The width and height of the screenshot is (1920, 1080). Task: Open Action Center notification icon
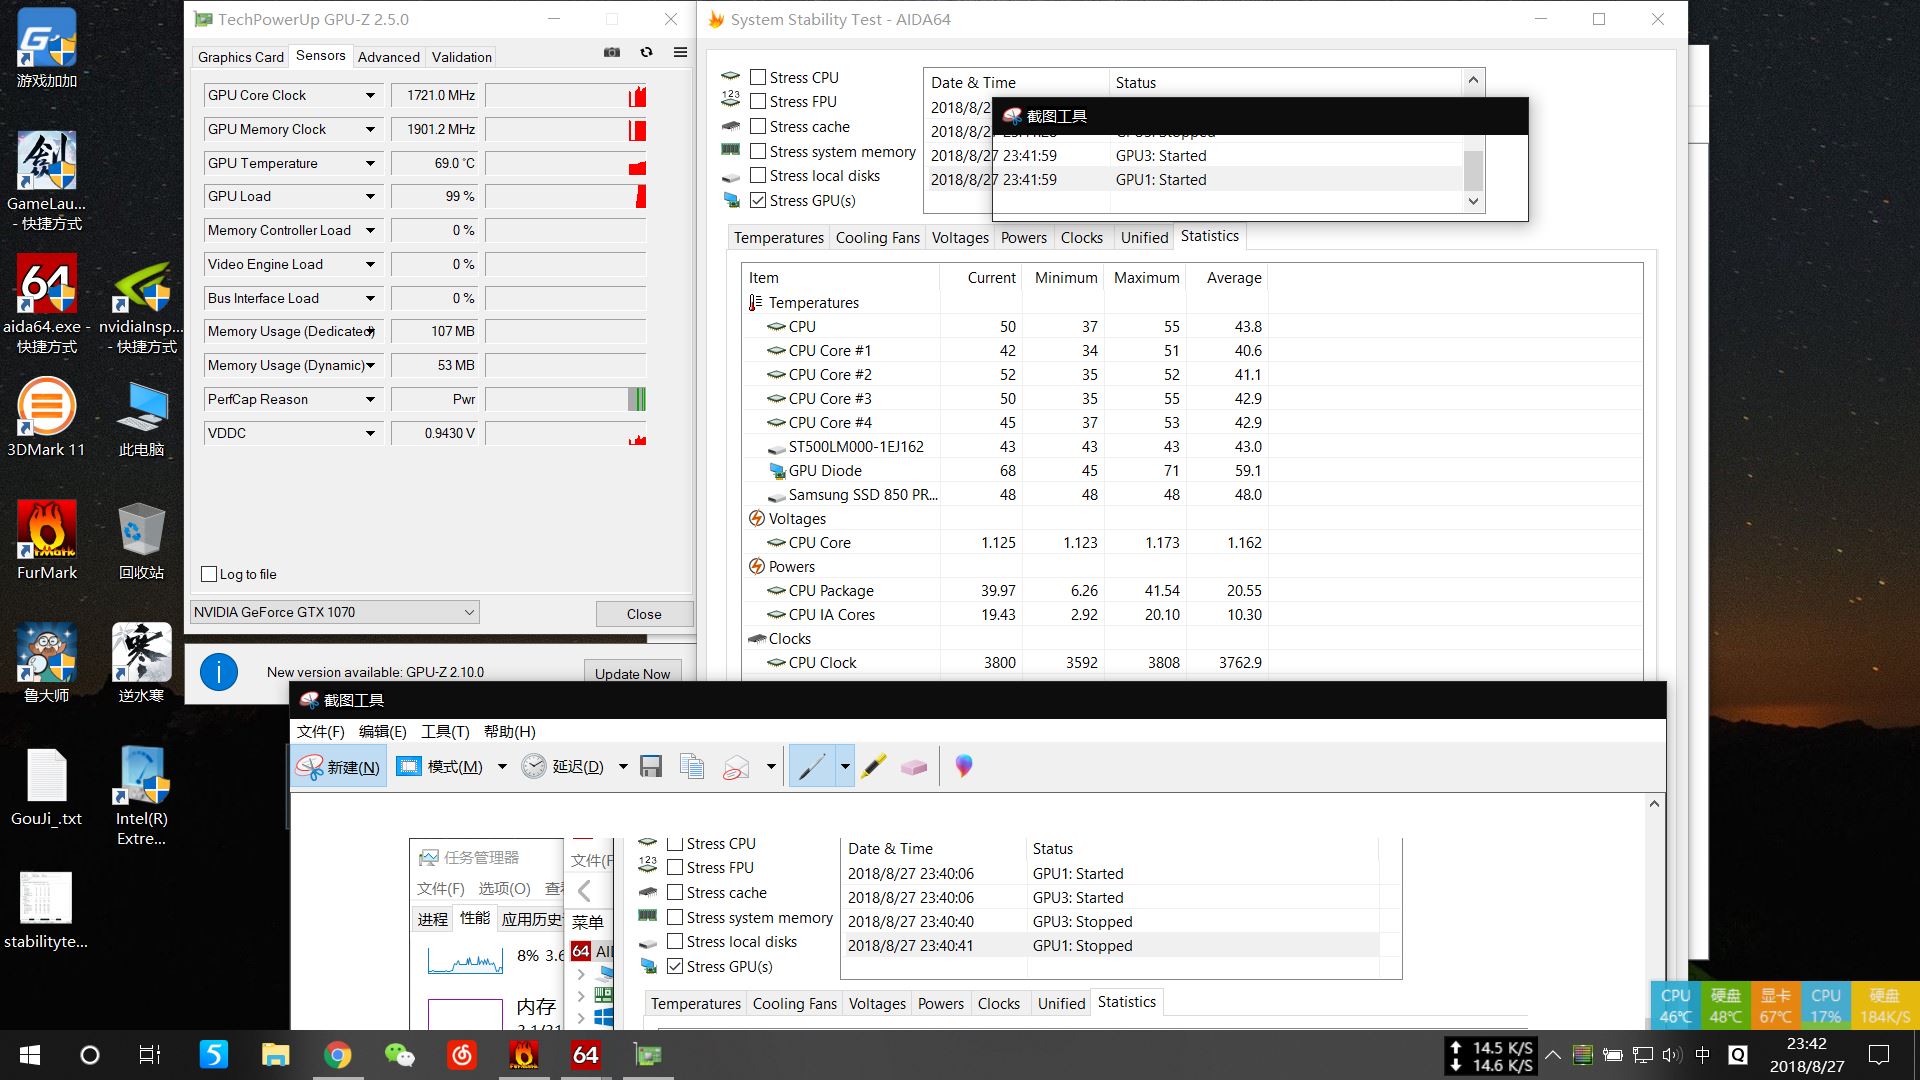(x=1879, y=1055)
